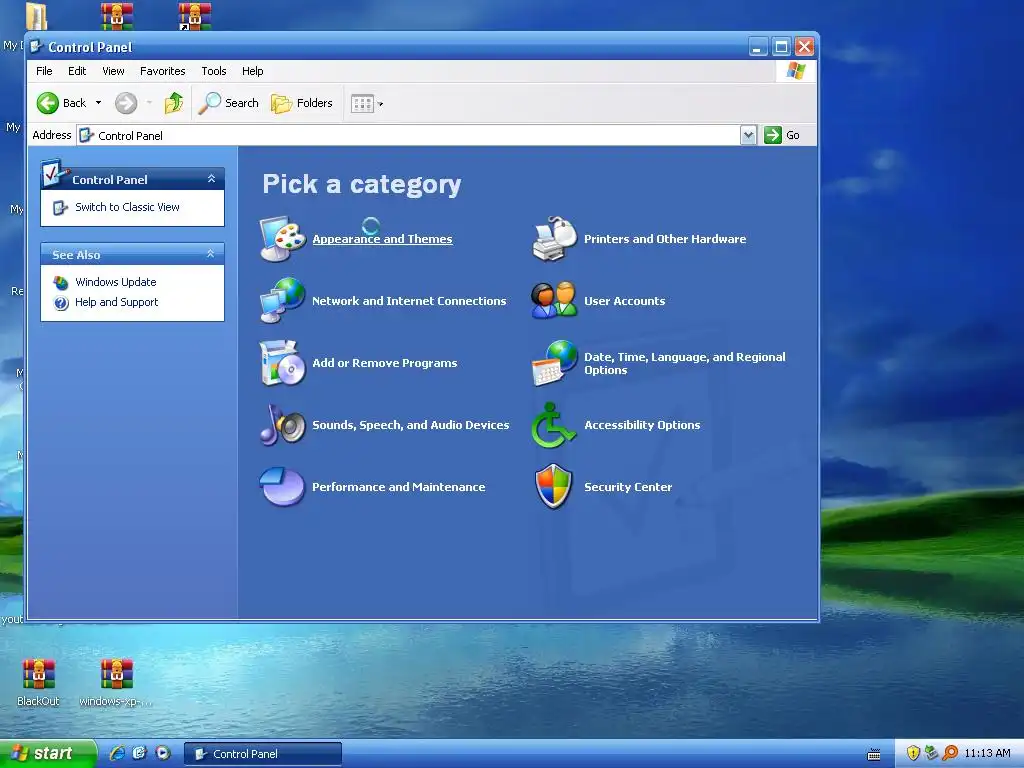1024x768 pixels.
Task: Toggle the Folders pane button
Action: coord(302,103)
